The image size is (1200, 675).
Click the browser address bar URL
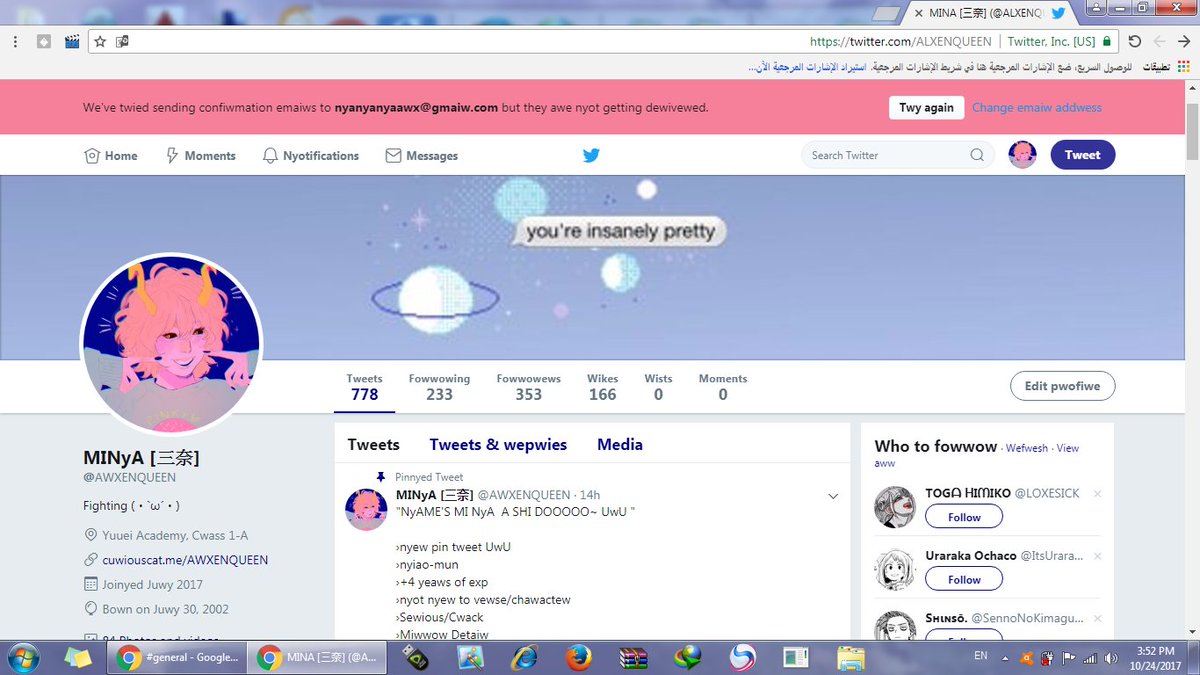(901, 42)
